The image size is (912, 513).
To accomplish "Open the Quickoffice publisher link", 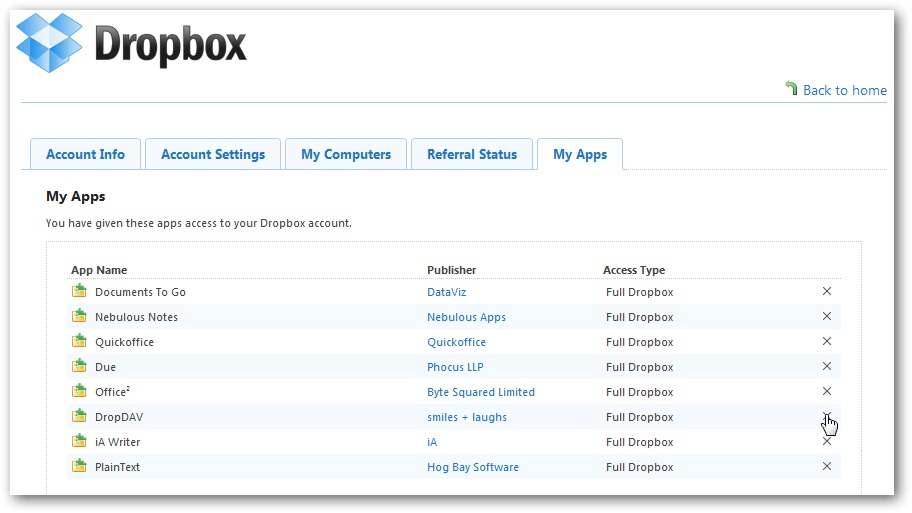I will pos(457,342).
